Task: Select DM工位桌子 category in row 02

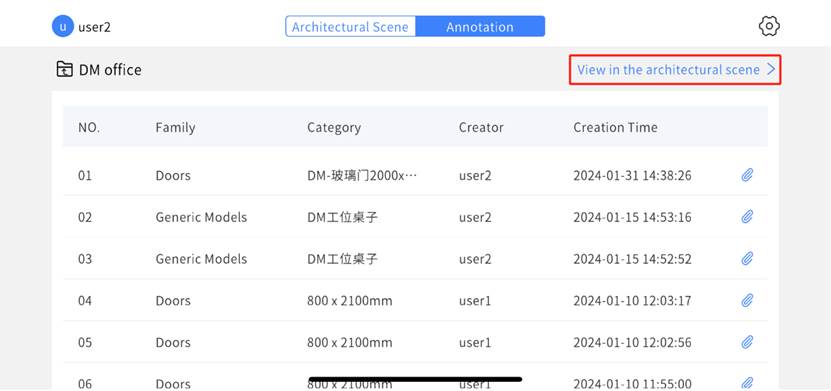Action: coord(342,217)
